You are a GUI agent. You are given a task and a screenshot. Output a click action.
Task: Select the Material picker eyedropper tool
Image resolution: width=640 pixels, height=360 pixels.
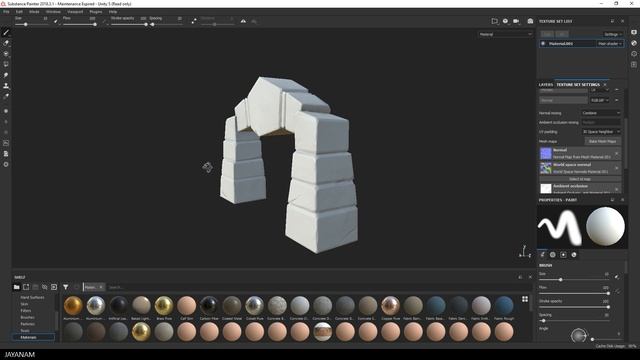tap(6, 96)
